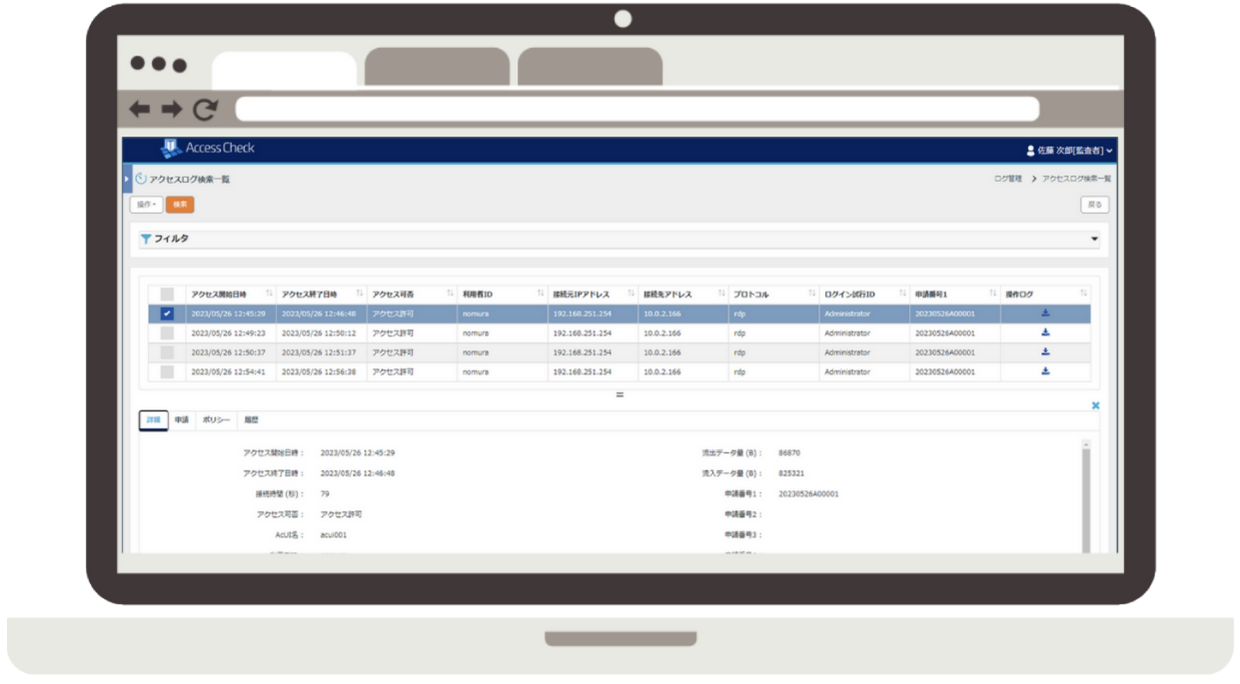Viewport: 1240px width, 684px height.
Task: Click the funnel icon next to フィルタ
Action: coord(146,239)
